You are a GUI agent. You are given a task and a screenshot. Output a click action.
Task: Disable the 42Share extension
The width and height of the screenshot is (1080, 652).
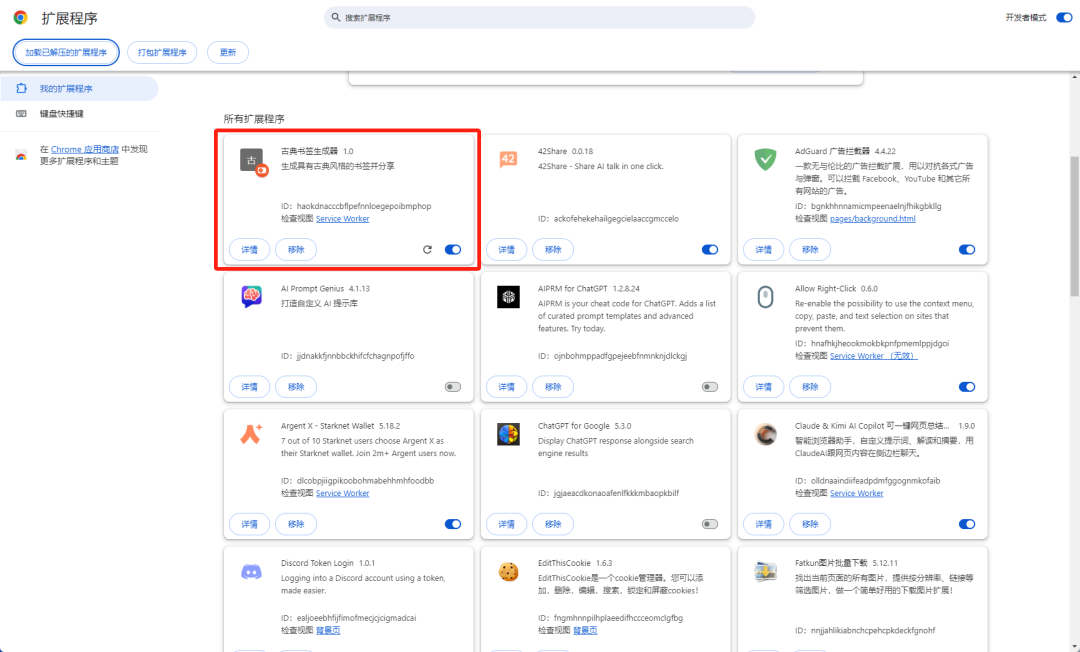(709, 249)
